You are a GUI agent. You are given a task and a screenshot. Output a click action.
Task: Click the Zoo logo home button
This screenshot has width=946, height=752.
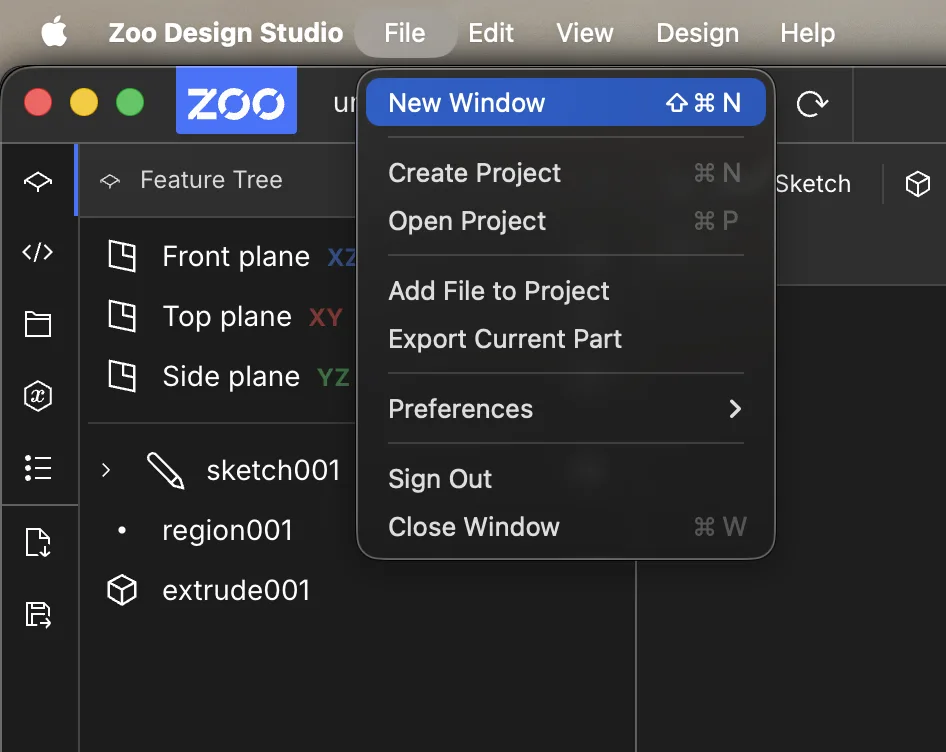pos(236,100)
